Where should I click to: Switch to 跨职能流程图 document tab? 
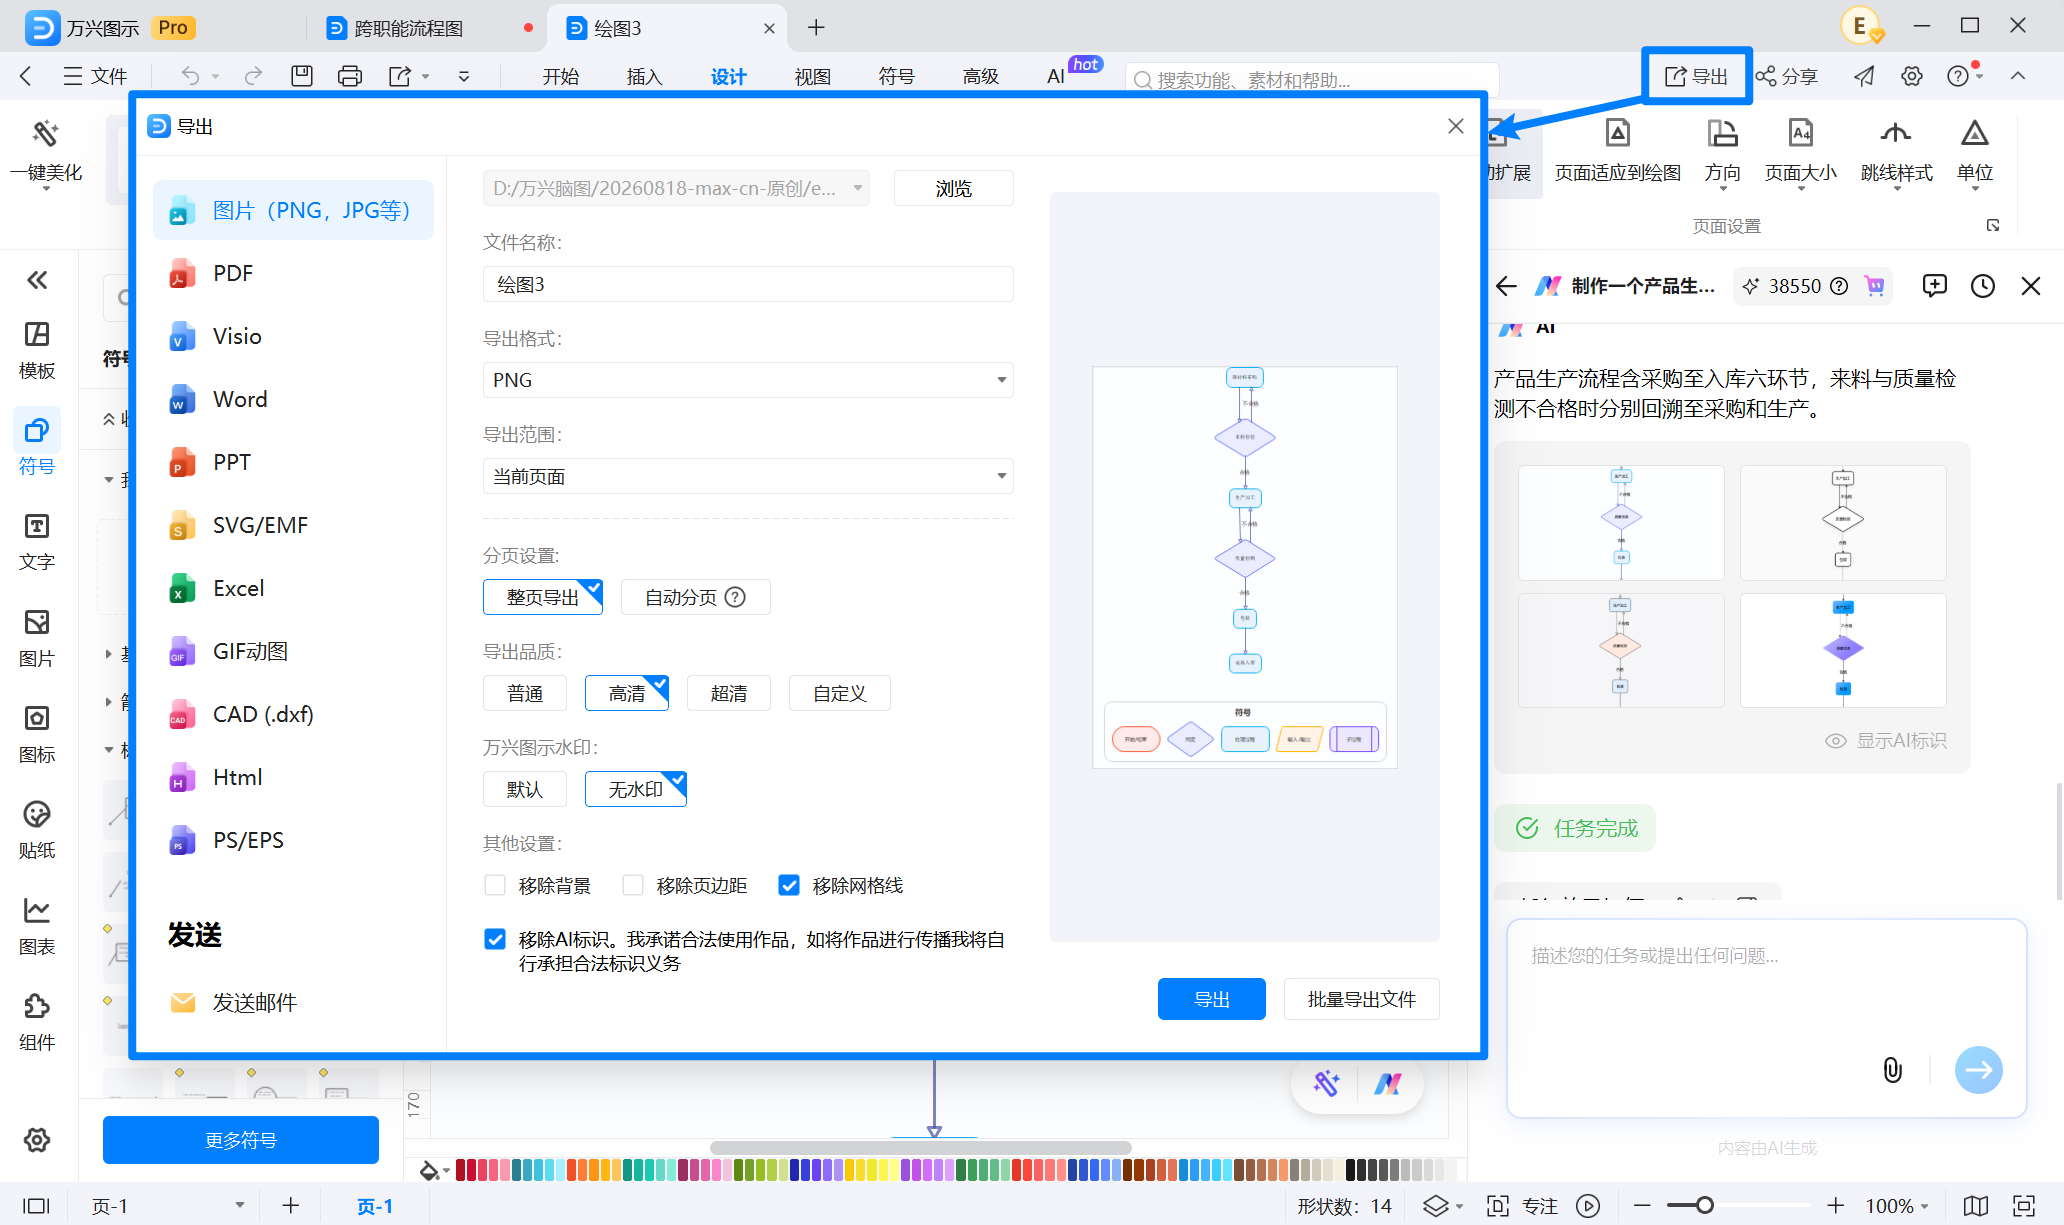410,28
